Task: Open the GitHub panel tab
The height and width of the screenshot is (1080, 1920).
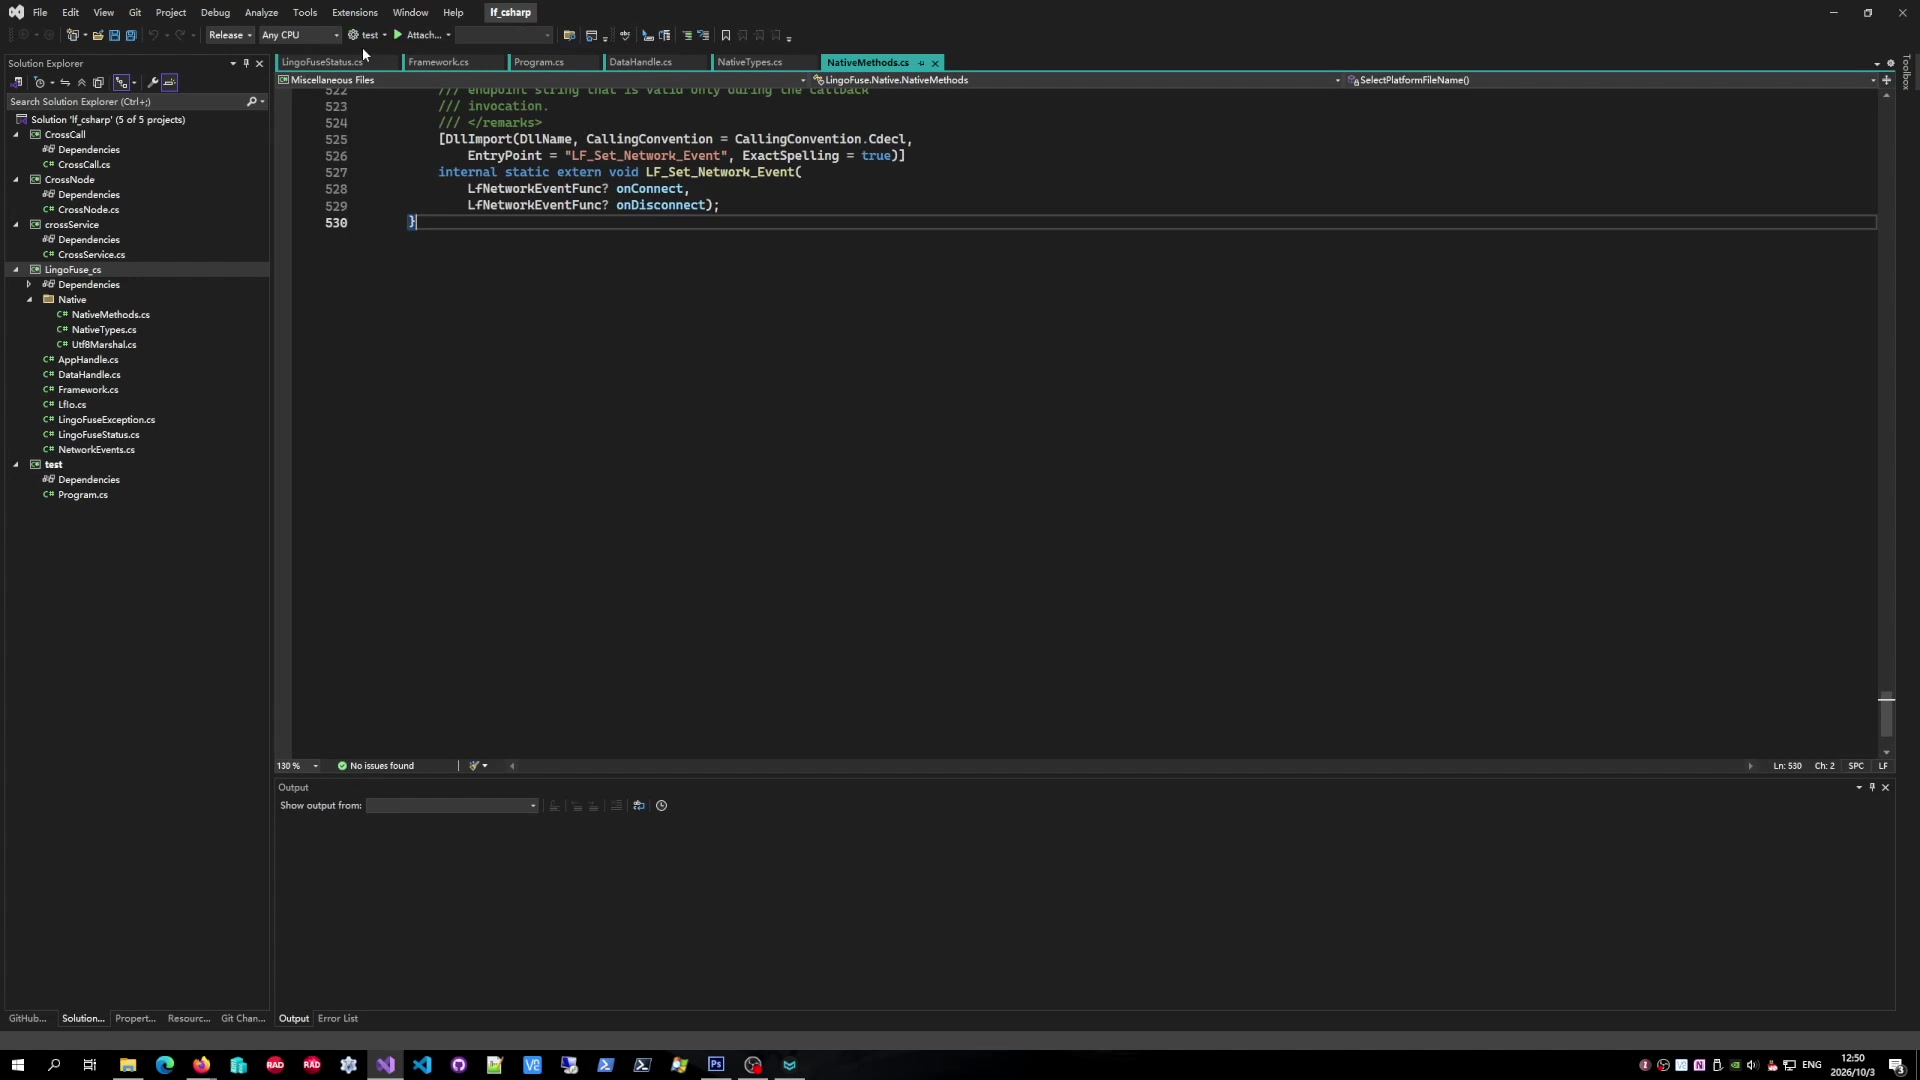Action: 28,1019
